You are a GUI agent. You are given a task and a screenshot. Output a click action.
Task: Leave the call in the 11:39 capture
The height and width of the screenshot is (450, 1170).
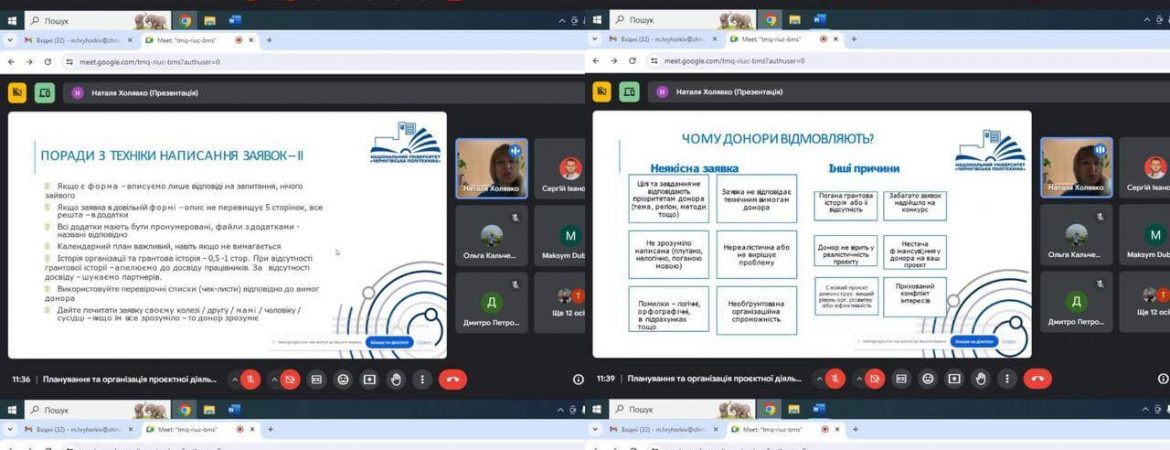tap(1038, 379)
